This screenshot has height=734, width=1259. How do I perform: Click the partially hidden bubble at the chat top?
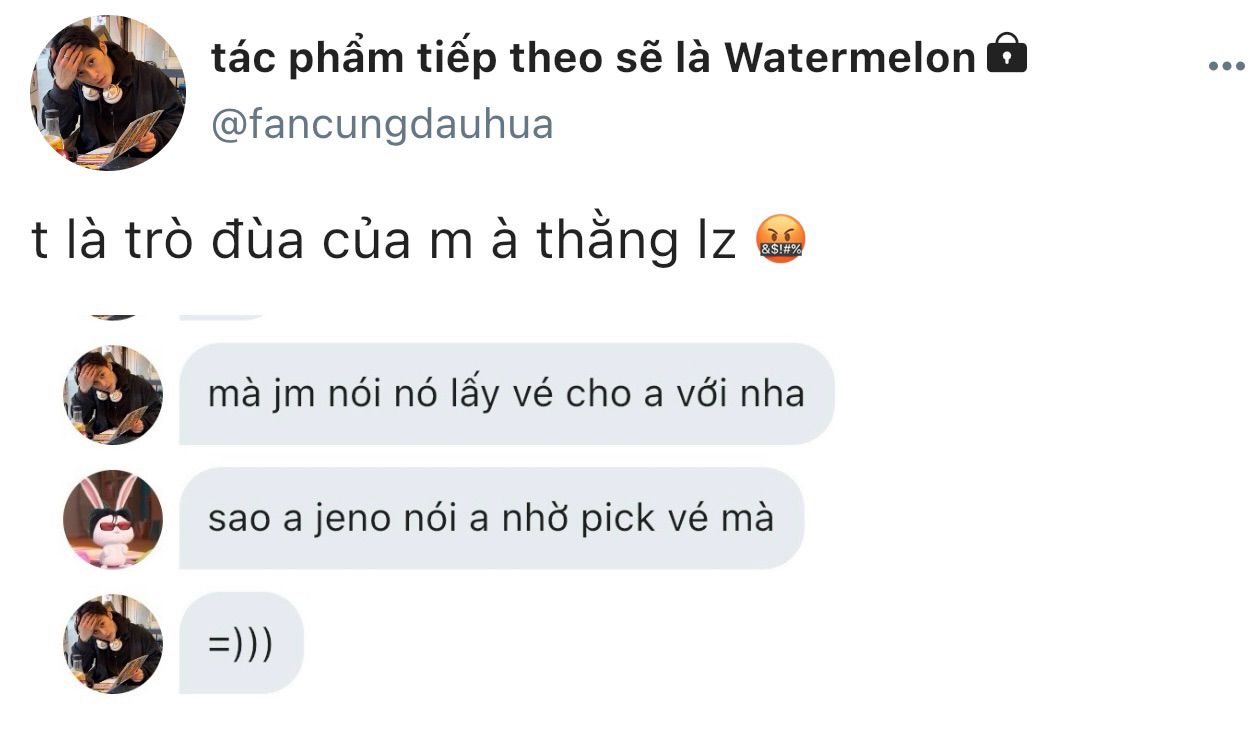coord(222,316)
